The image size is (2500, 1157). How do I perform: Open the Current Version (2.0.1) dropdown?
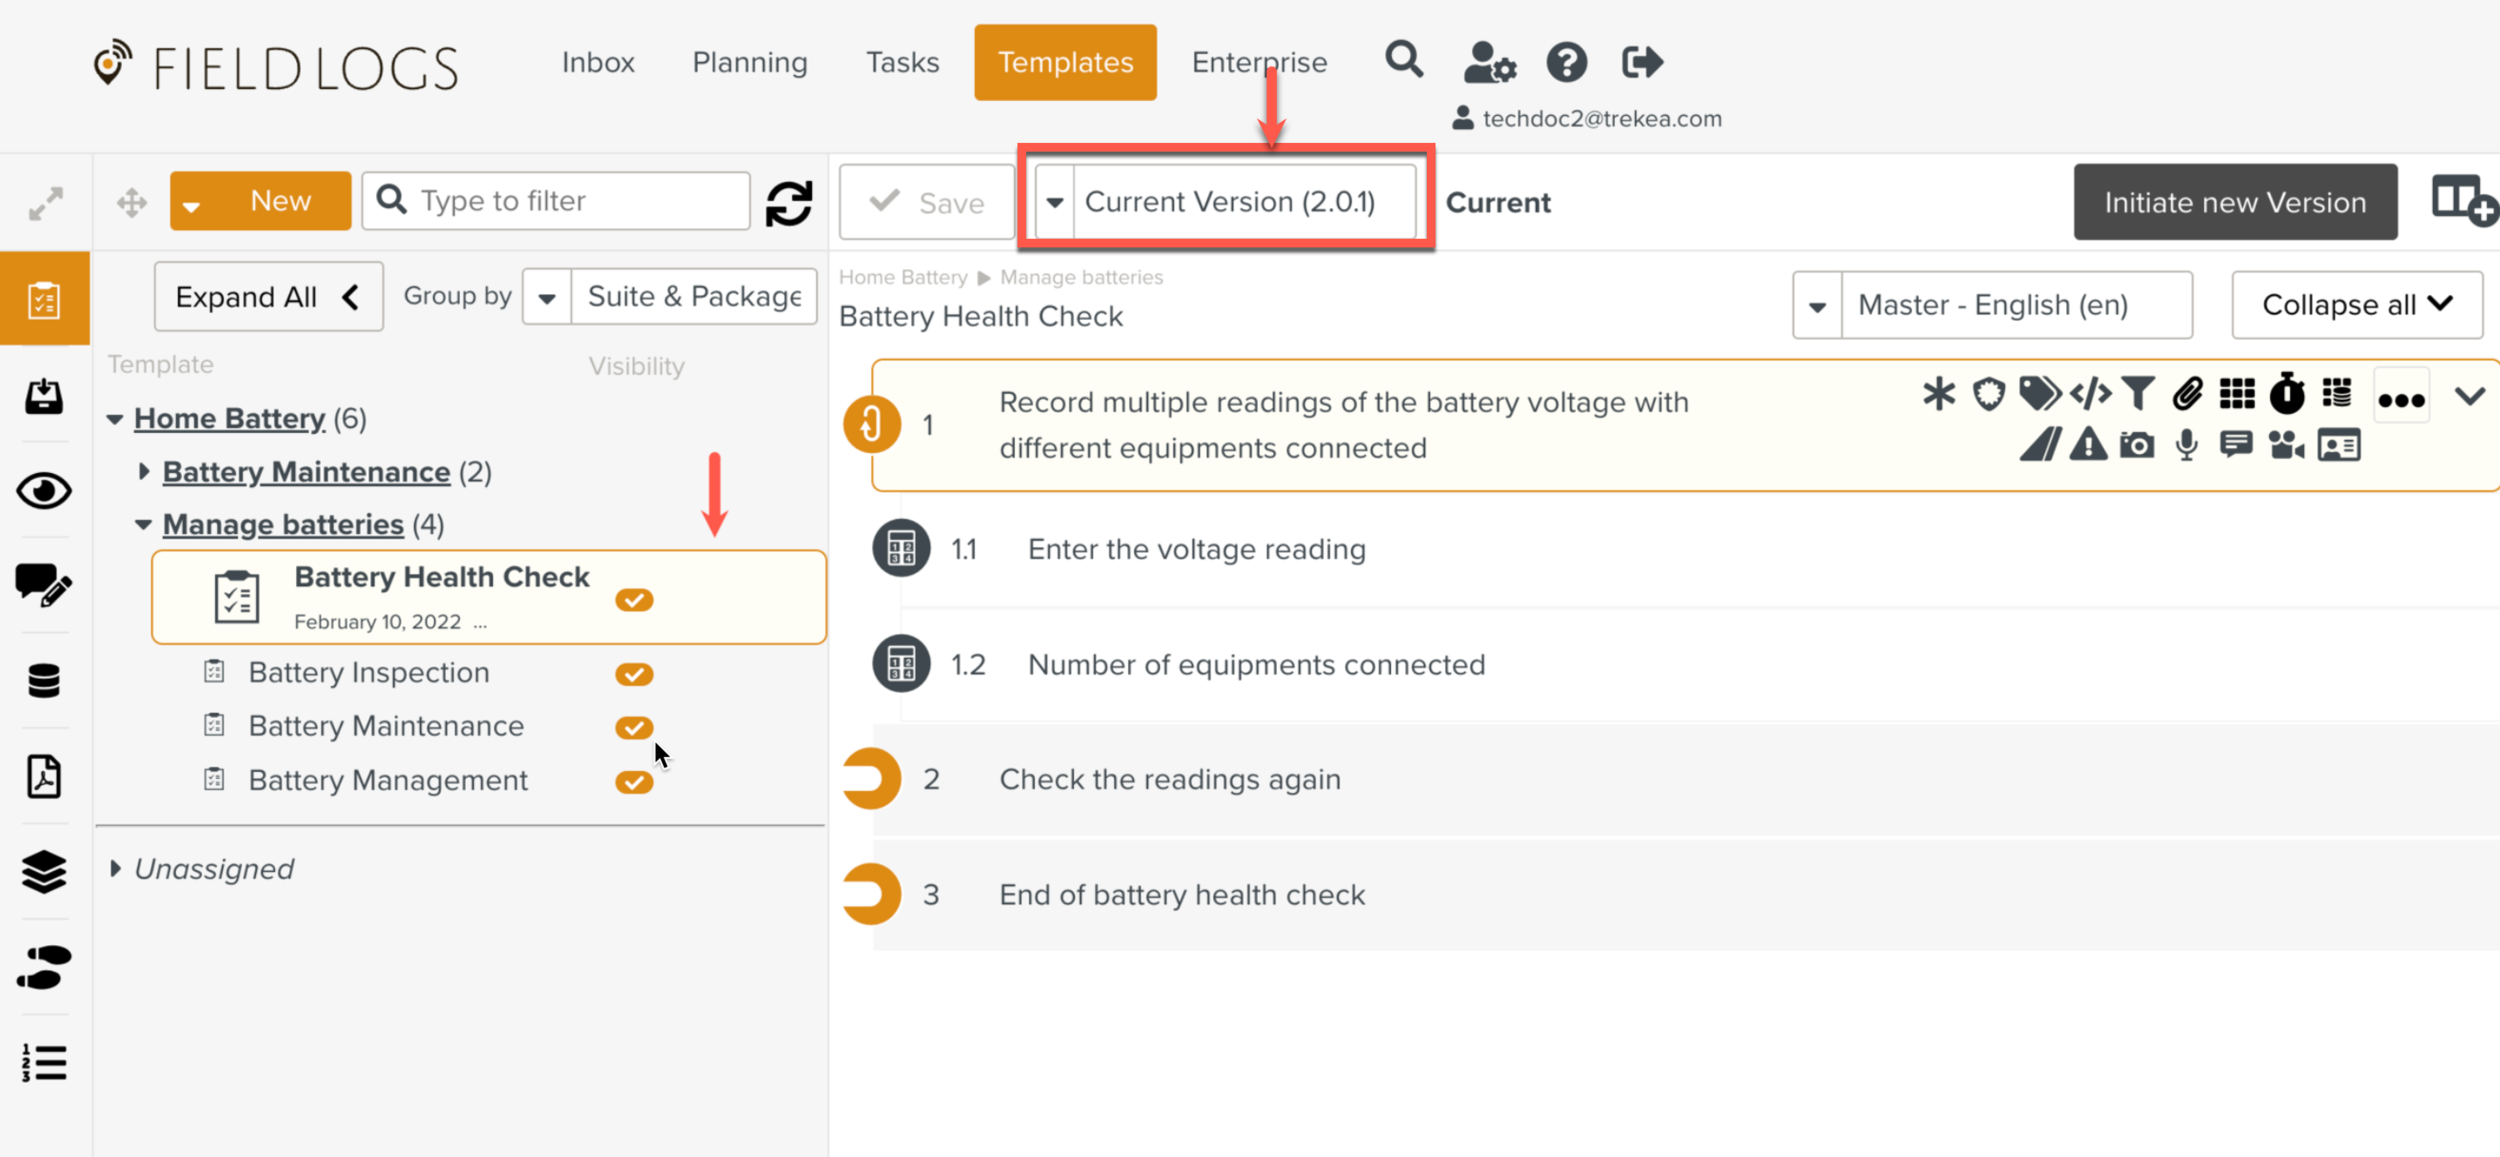pyautogui.click(x=1225, y=202)
